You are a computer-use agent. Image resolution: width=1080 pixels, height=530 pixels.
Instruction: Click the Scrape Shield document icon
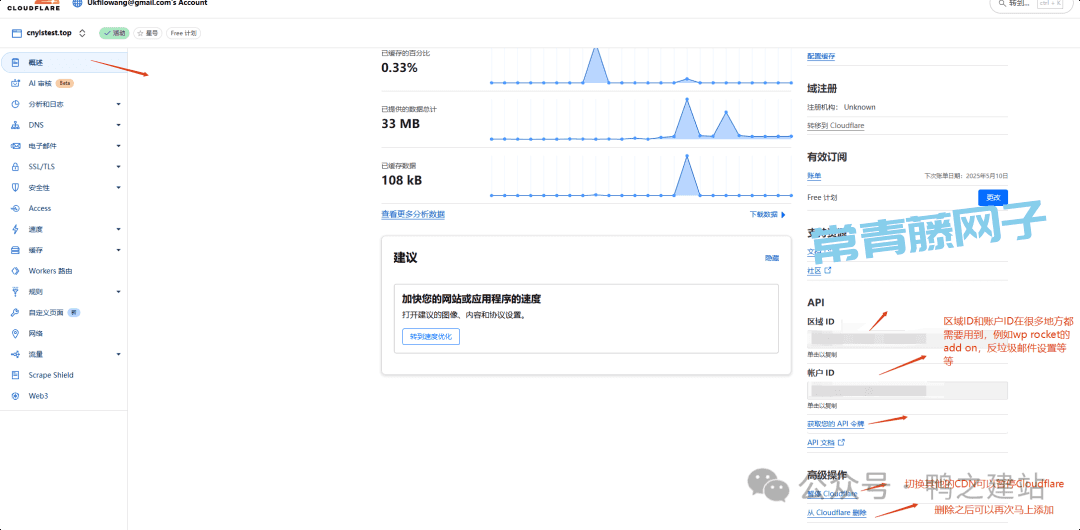(15, 375)
